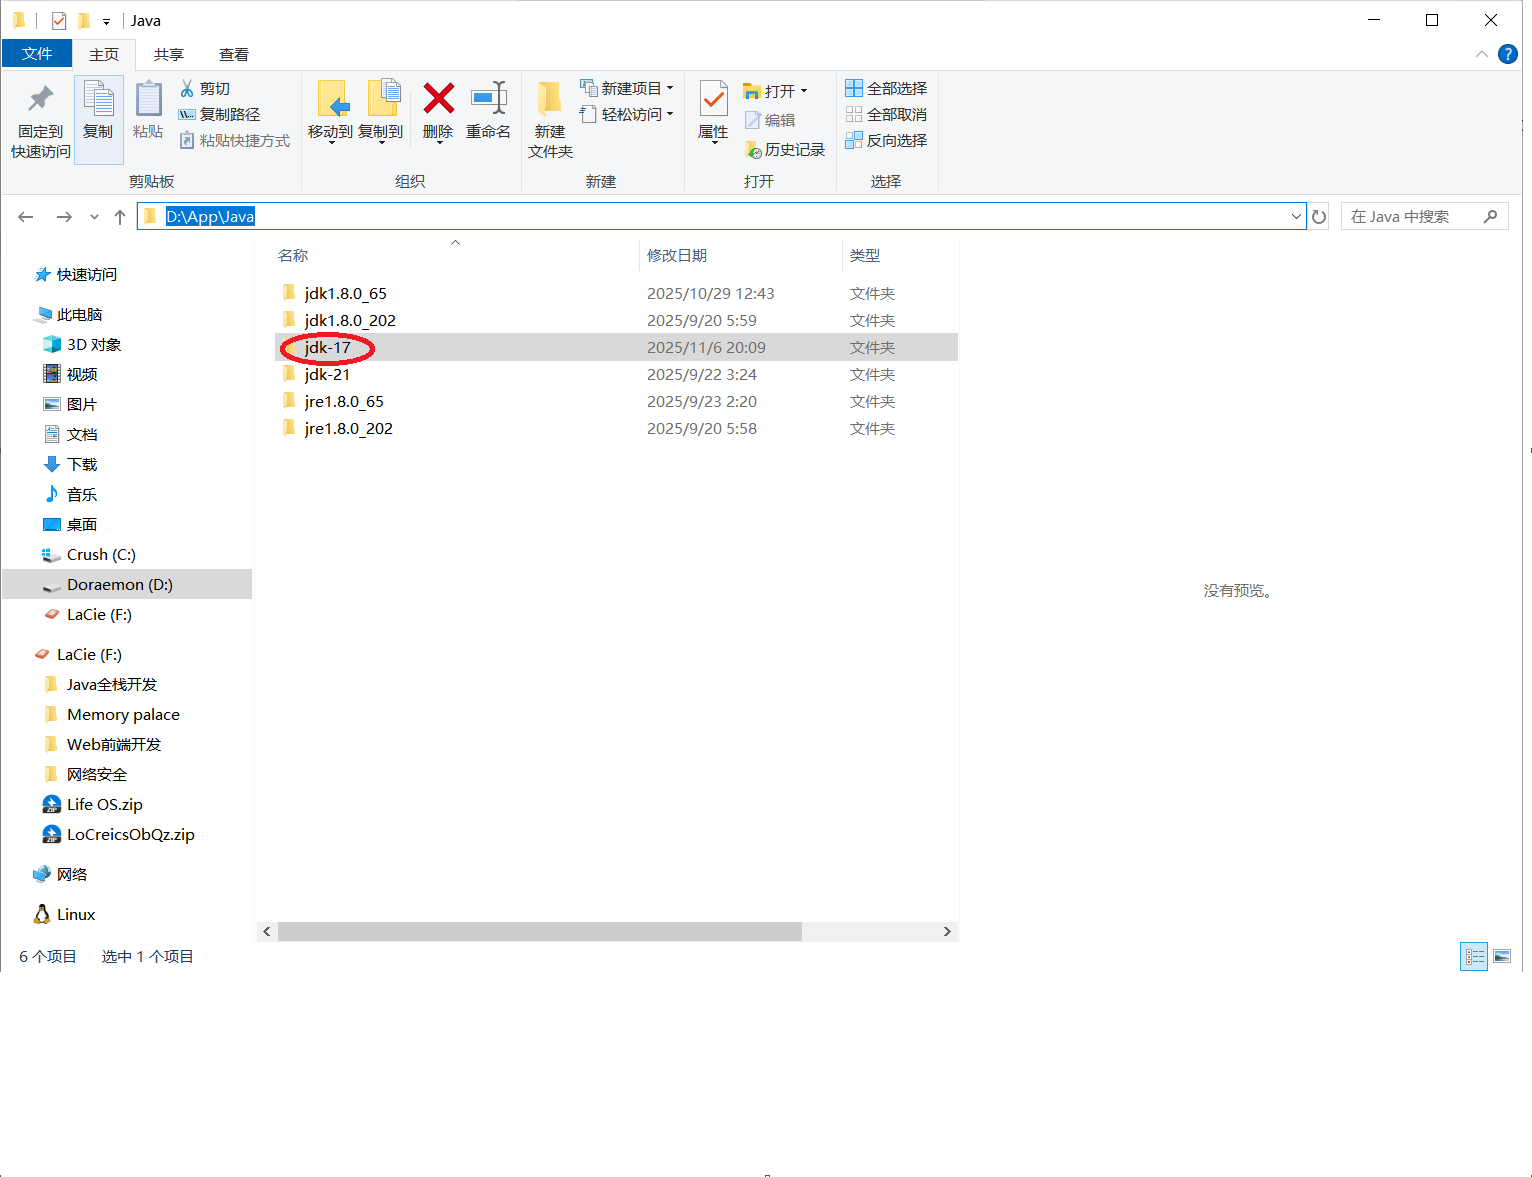Click the Copy icon in clipboard group
This screenshot has width=1532, height=1177.
(x=98, y=100)
